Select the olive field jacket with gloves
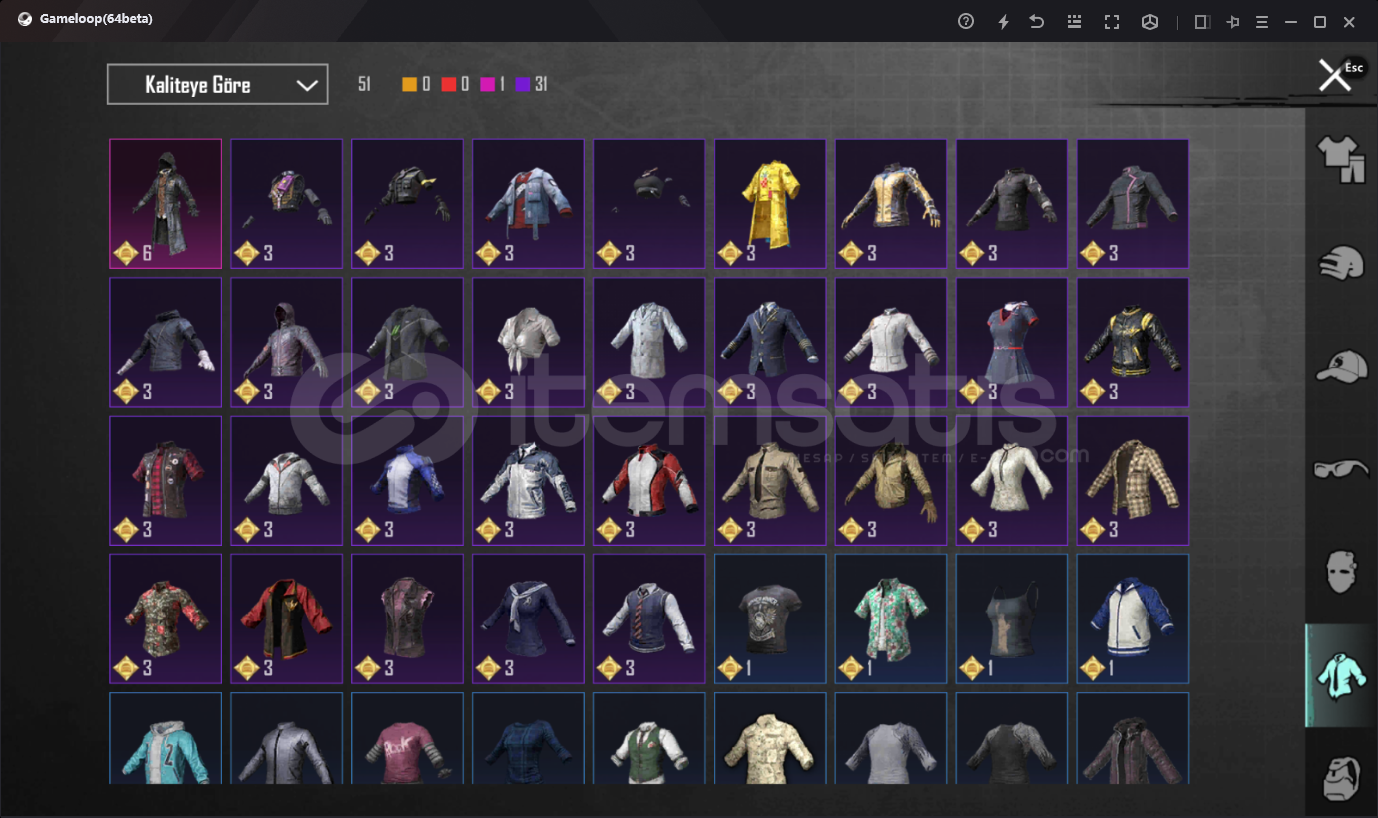Viewport: 1378px width, 818px height. [891, 481]
